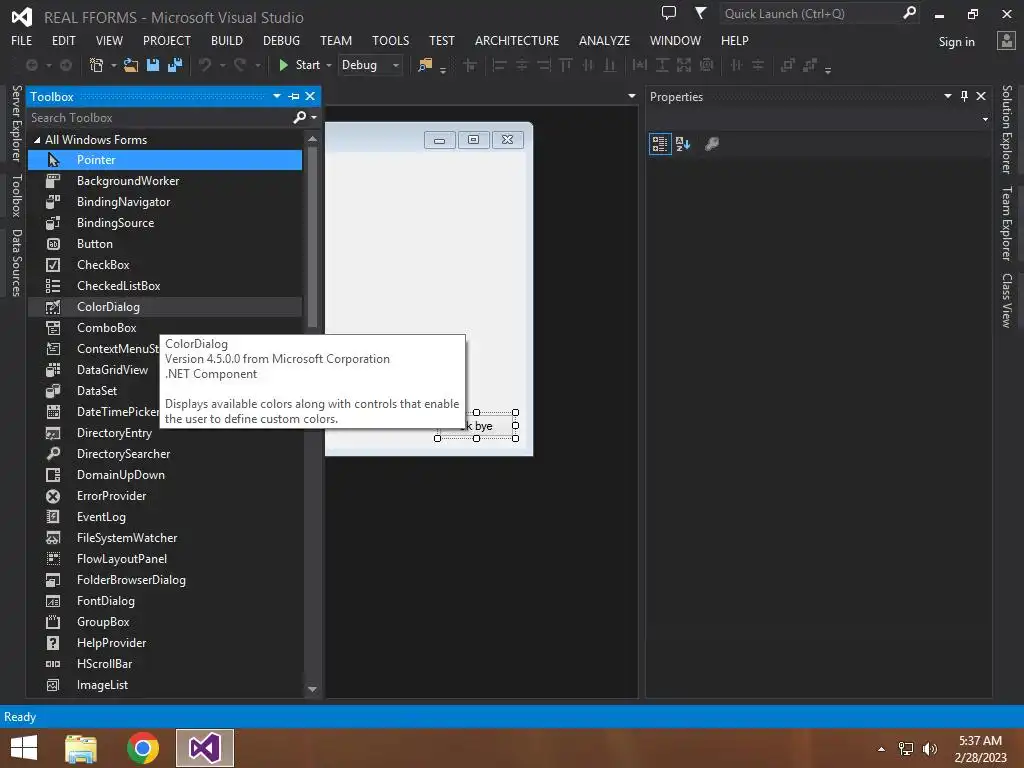Click the Save file toolbar icon
The height and width of the screenshot is (768, 1024).
[153, 65]
